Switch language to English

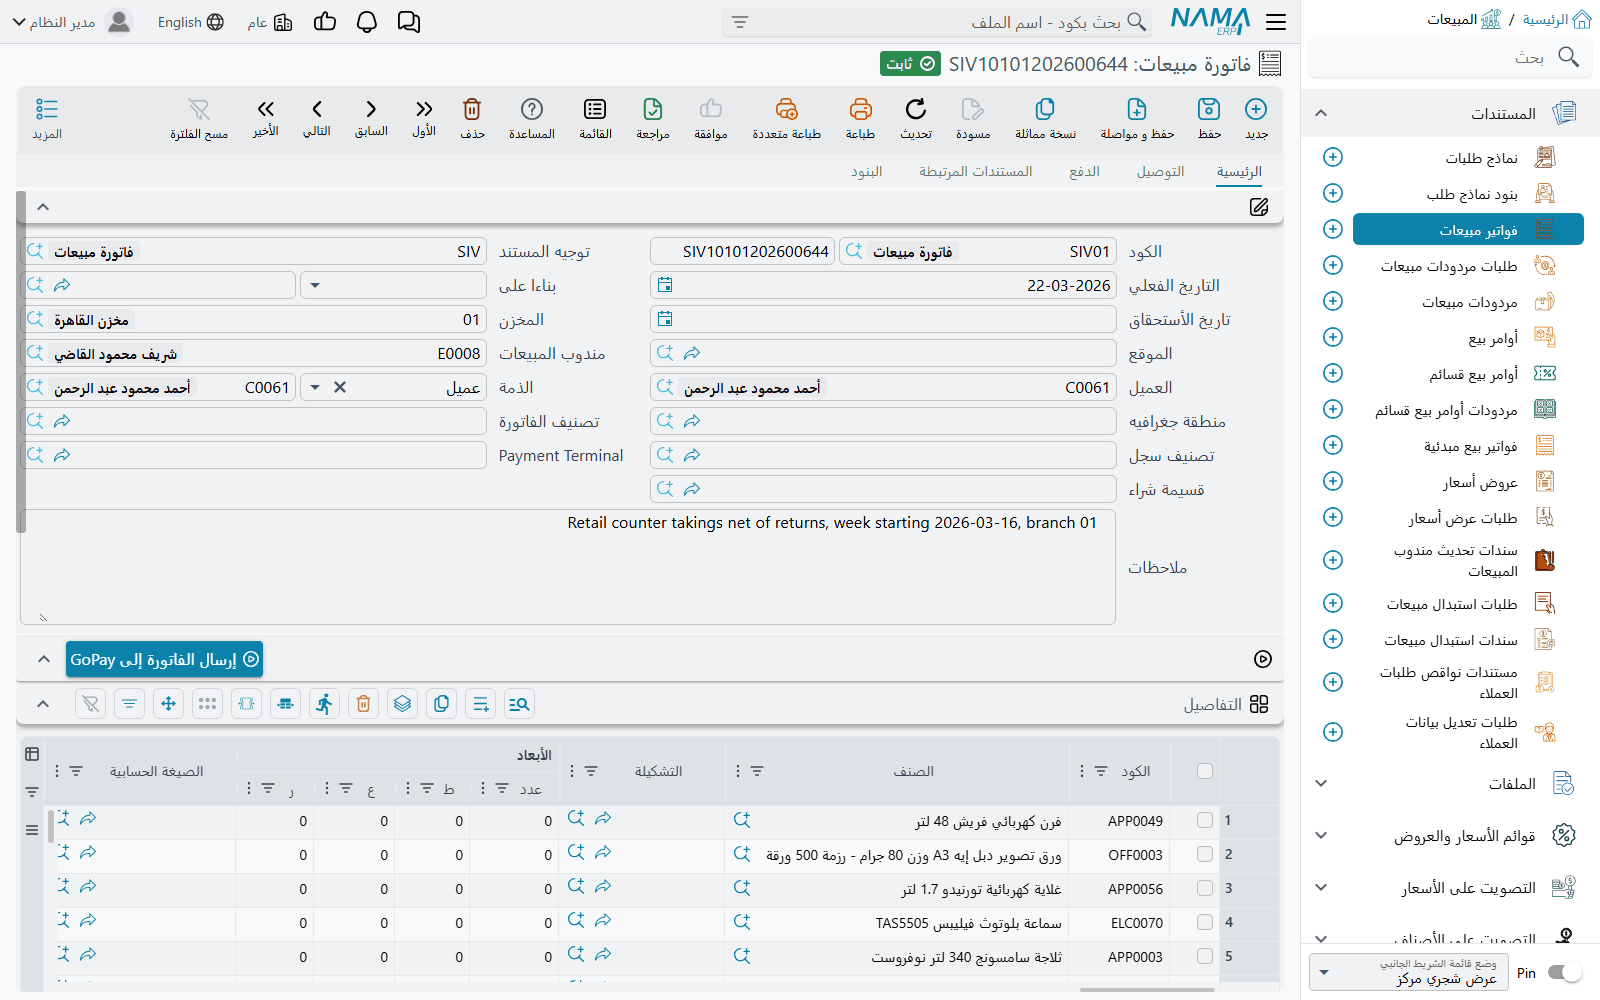[190, 22]
